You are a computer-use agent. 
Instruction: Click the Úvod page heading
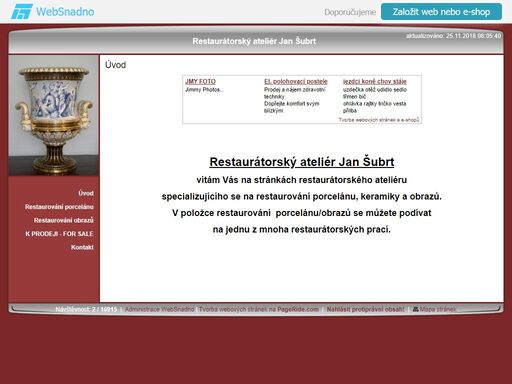[x=115, y=65]
